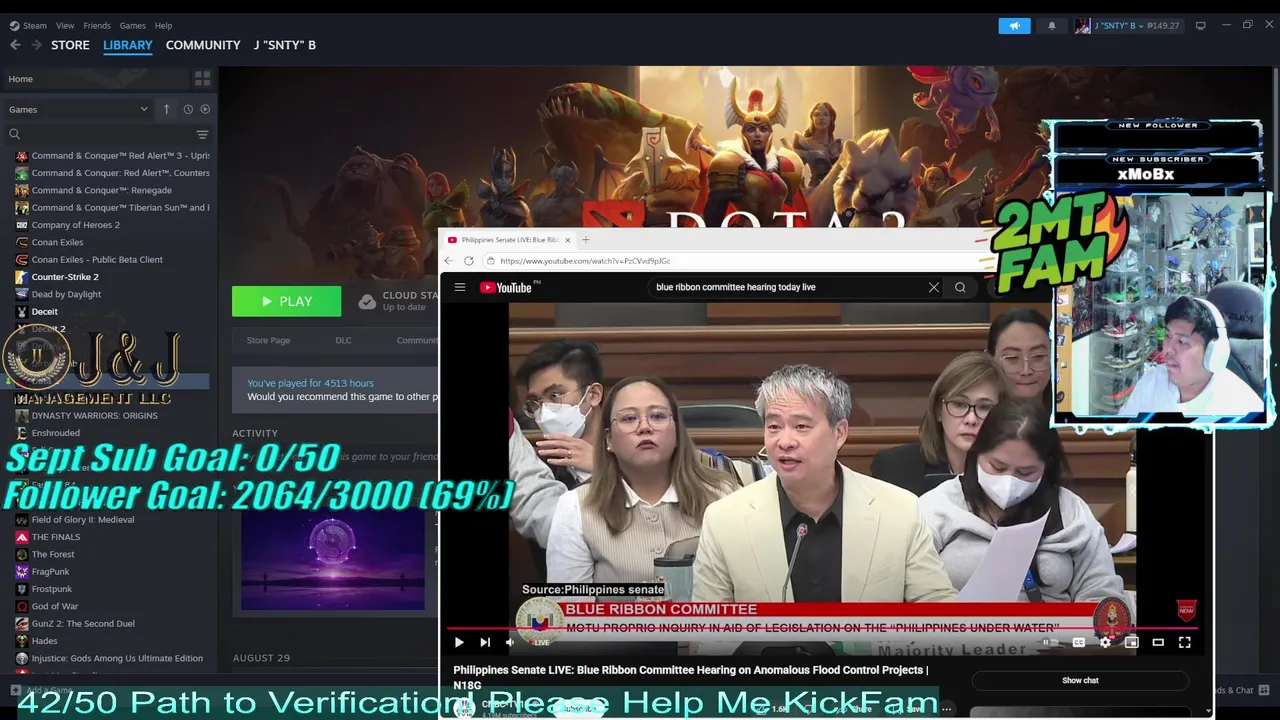The height and width of the screenshot is (720, 1280).
Task: Open the Games menu
Action: point(132,25)
